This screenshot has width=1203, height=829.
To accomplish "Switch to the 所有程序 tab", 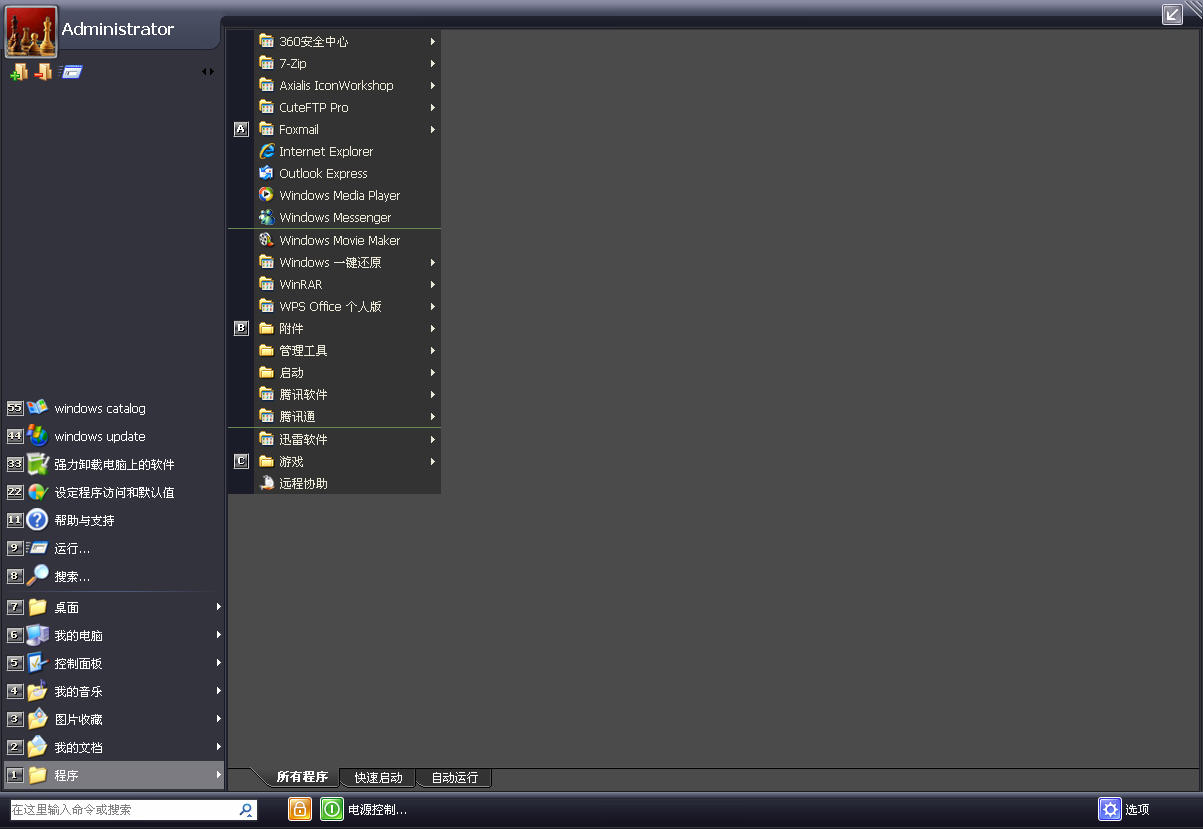I will (x=301, y=777).
